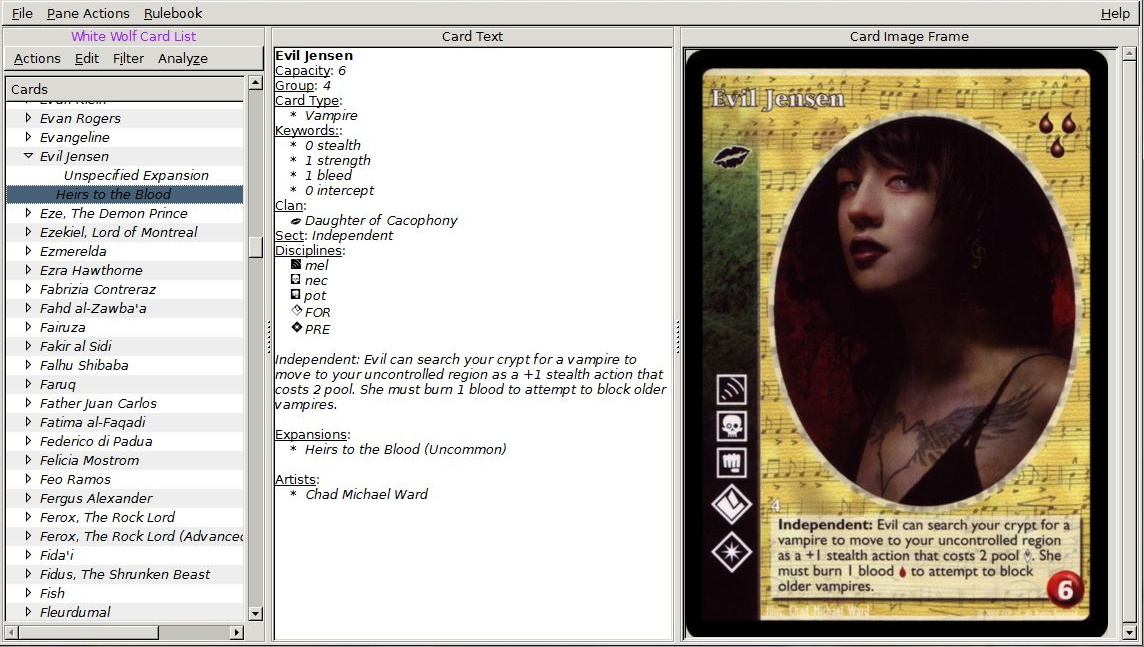
Task: Click the card list scroll right arrow
Action: pyautogui.click(x=236, y=632)
